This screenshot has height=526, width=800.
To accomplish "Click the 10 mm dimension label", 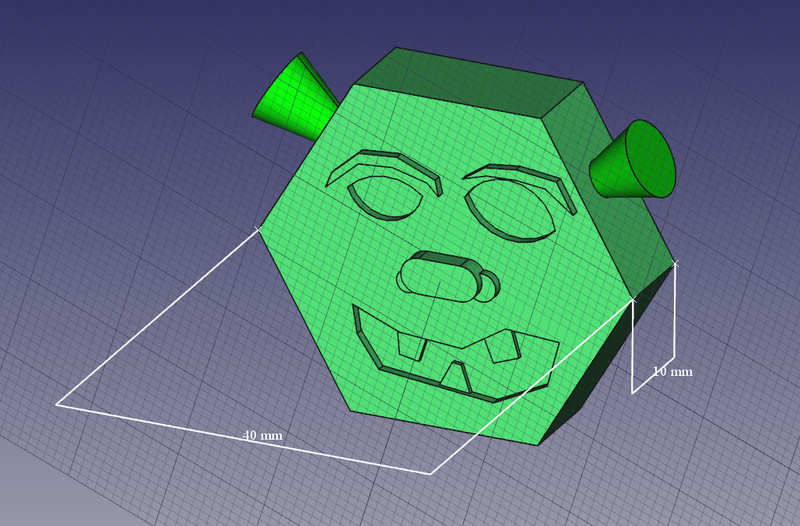I will click(672, 372).
